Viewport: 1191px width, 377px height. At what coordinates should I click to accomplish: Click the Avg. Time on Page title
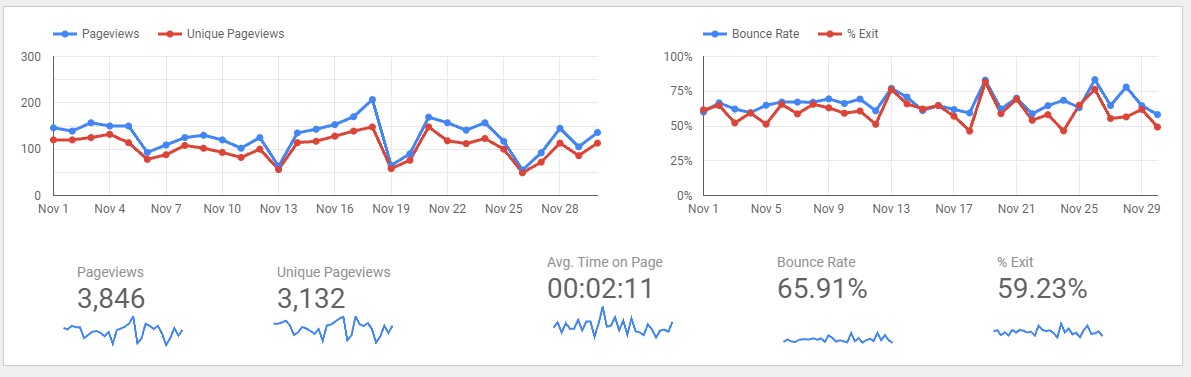605,262
